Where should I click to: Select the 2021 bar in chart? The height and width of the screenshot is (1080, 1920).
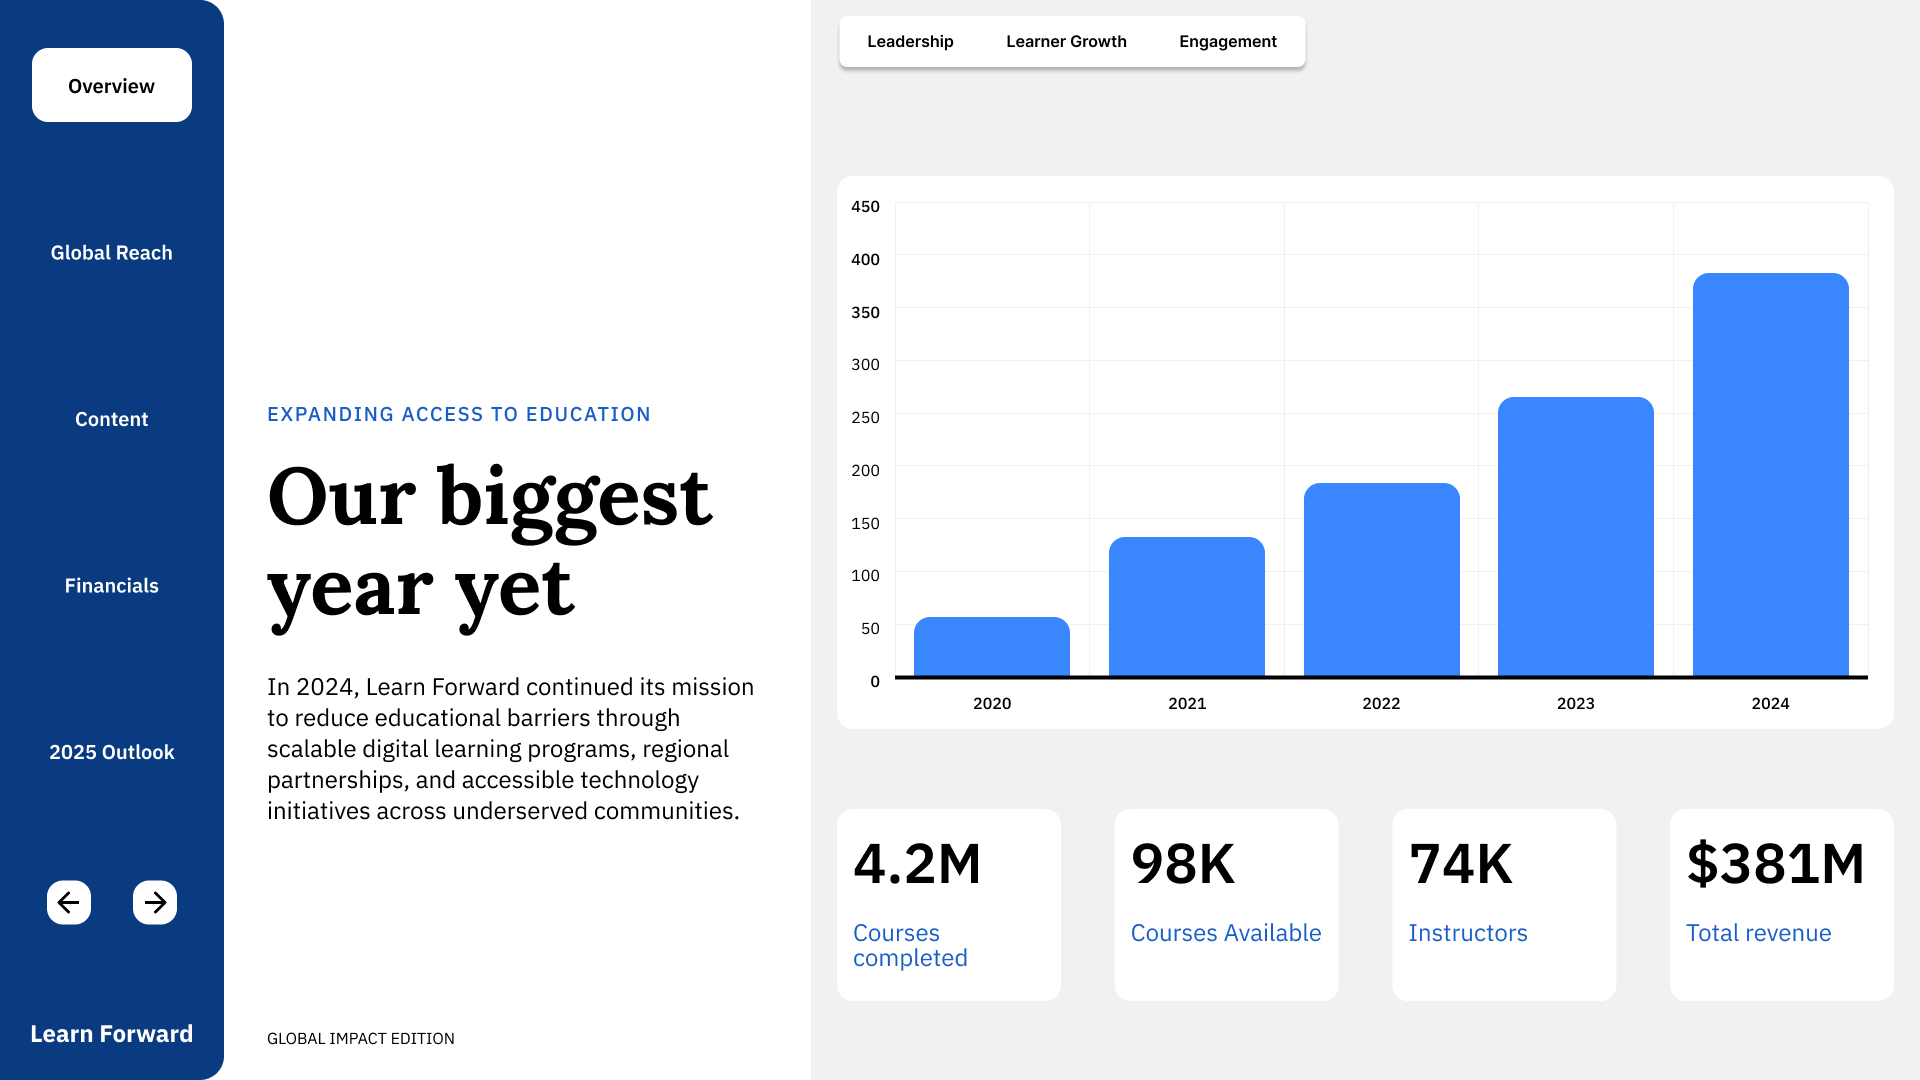[1187, 607]
